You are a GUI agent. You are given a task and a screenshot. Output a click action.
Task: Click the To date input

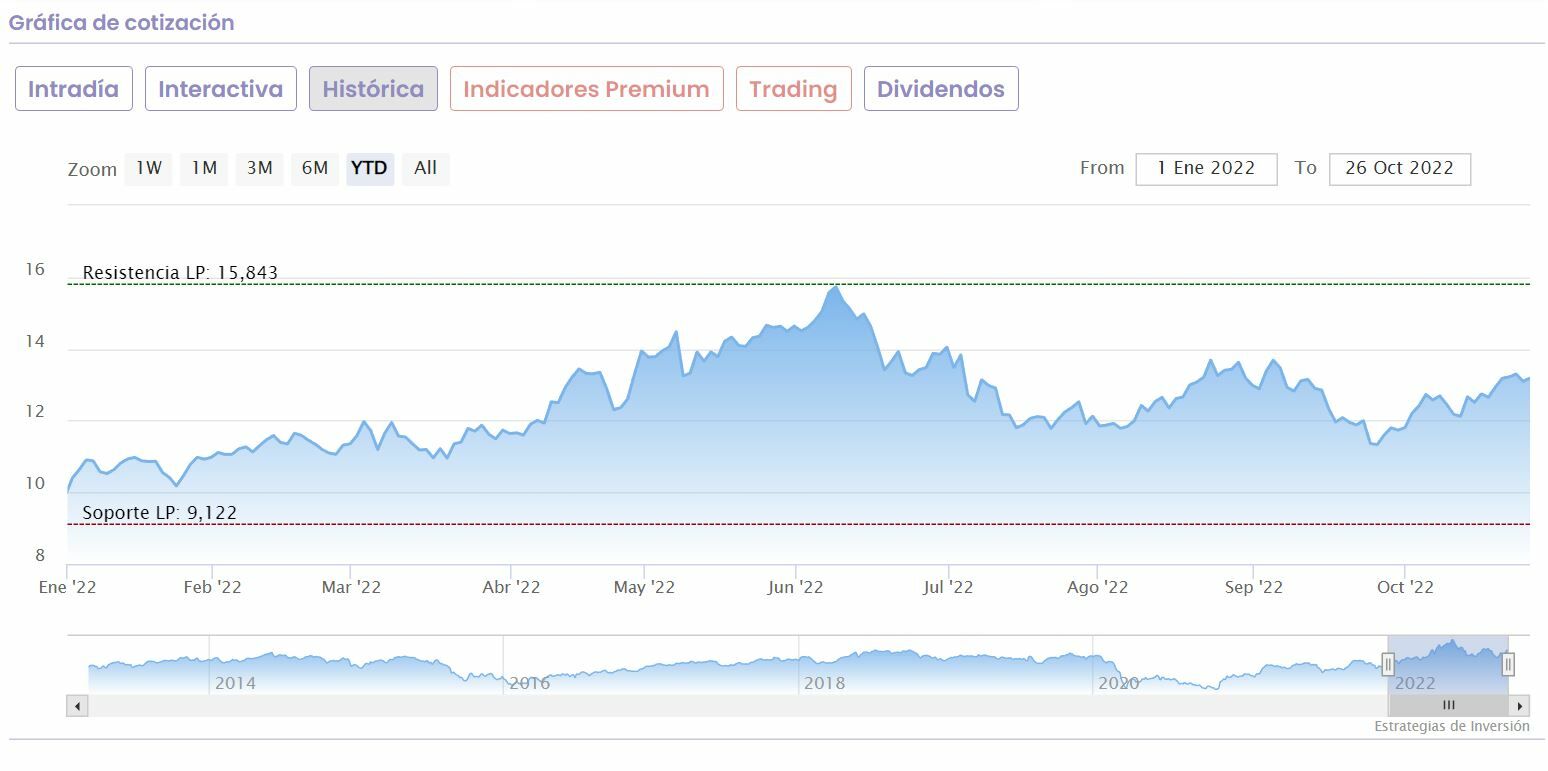point(1399,169)
